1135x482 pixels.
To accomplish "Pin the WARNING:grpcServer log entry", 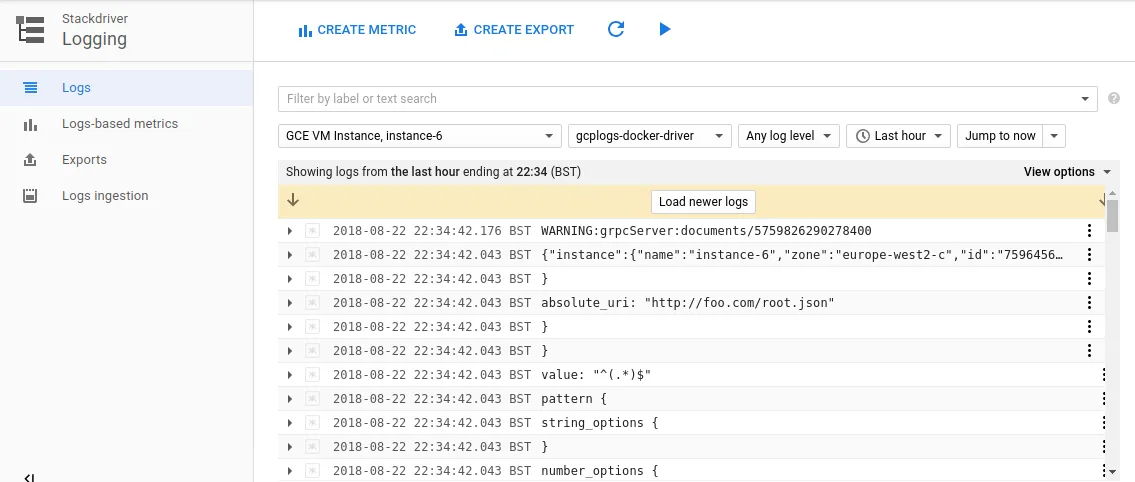I will (312, 231).
